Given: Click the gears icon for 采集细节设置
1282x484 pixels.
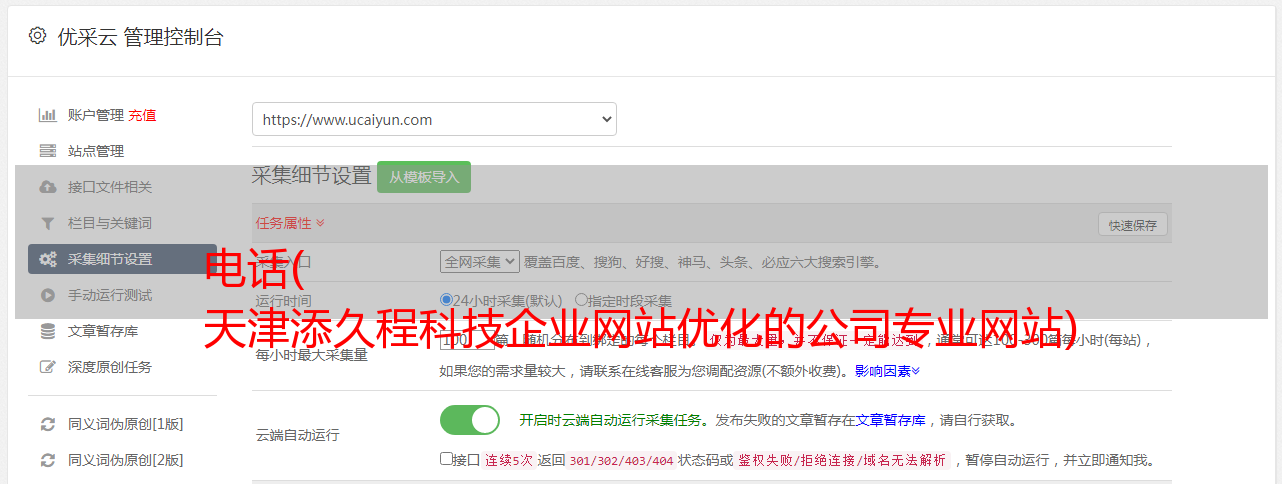Looking at the screenshot, I should (x=47, y=259).
